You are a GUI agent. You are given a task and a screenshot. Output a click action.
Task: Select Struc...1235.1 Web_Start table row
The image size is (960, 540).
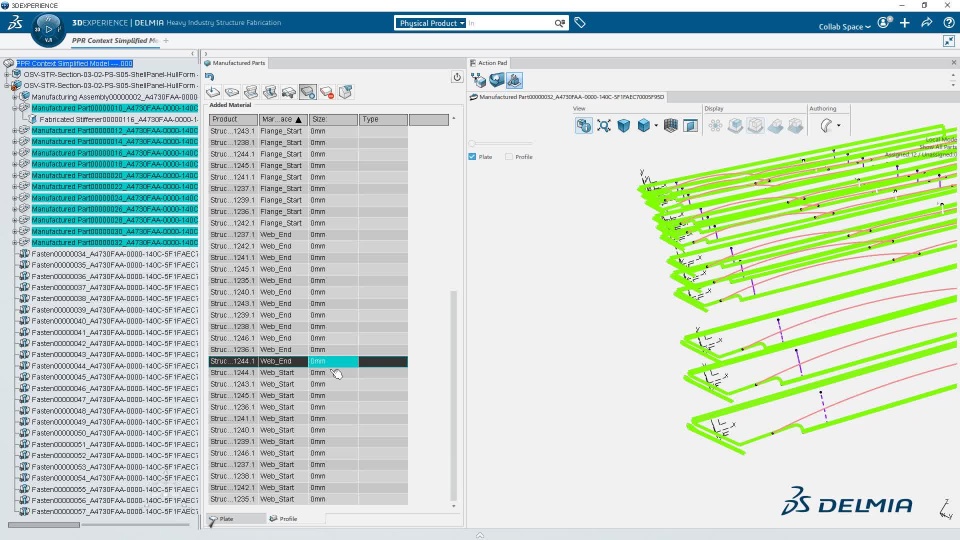tap(308, 499)
